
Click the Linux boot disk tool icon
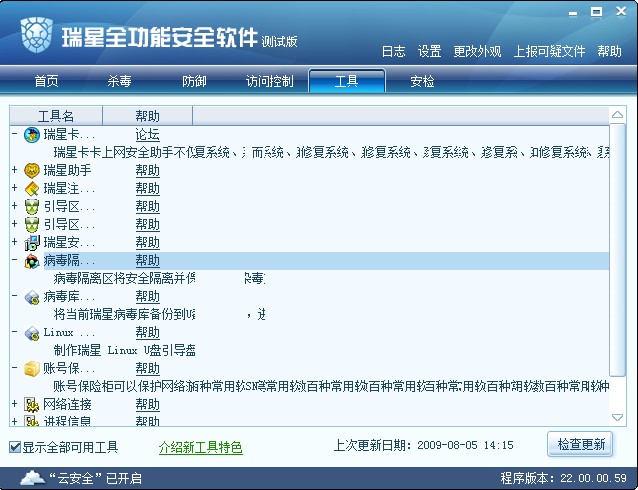(32, 333)
